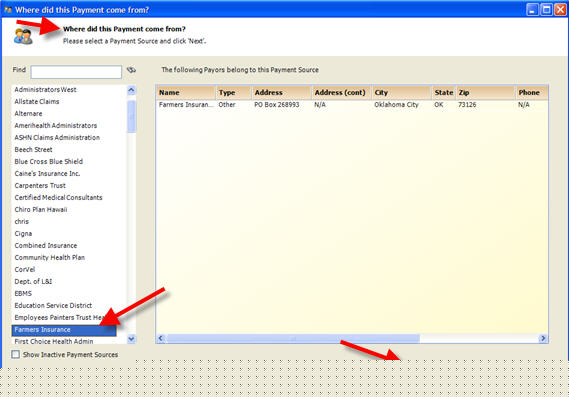Select the chris list entry
This screenshot has height=397, width=569.
pyautogui.click(x=21, y=221)
